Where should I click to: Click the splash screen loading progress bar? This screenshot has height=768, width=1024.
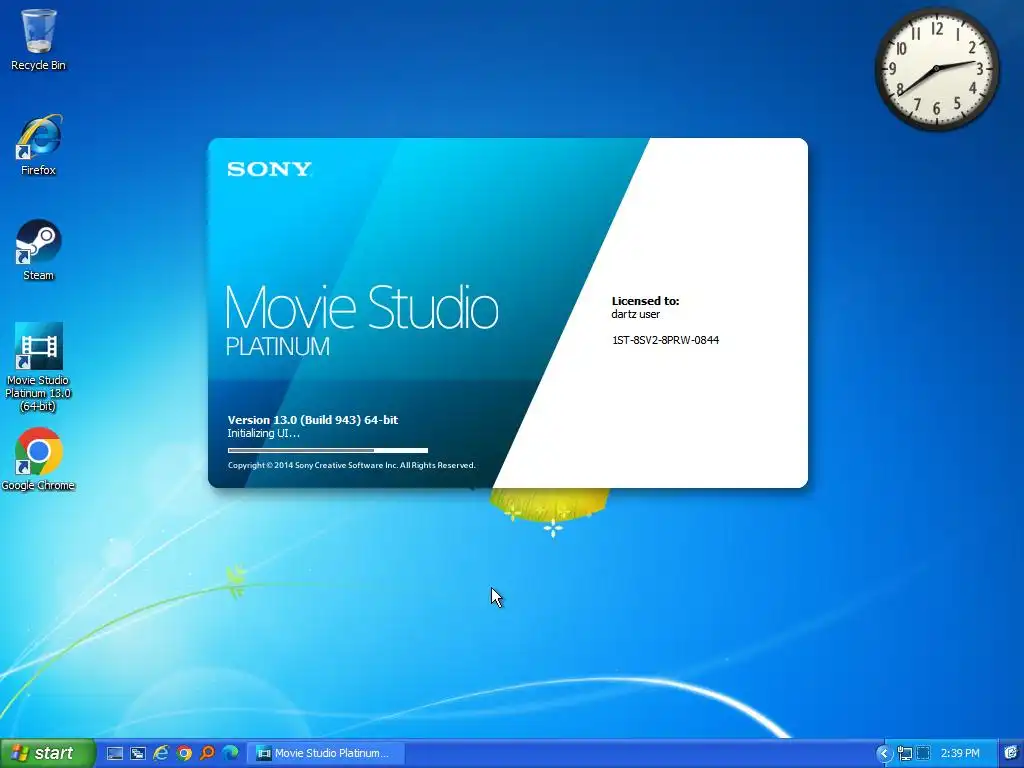[x=328, y=450]
